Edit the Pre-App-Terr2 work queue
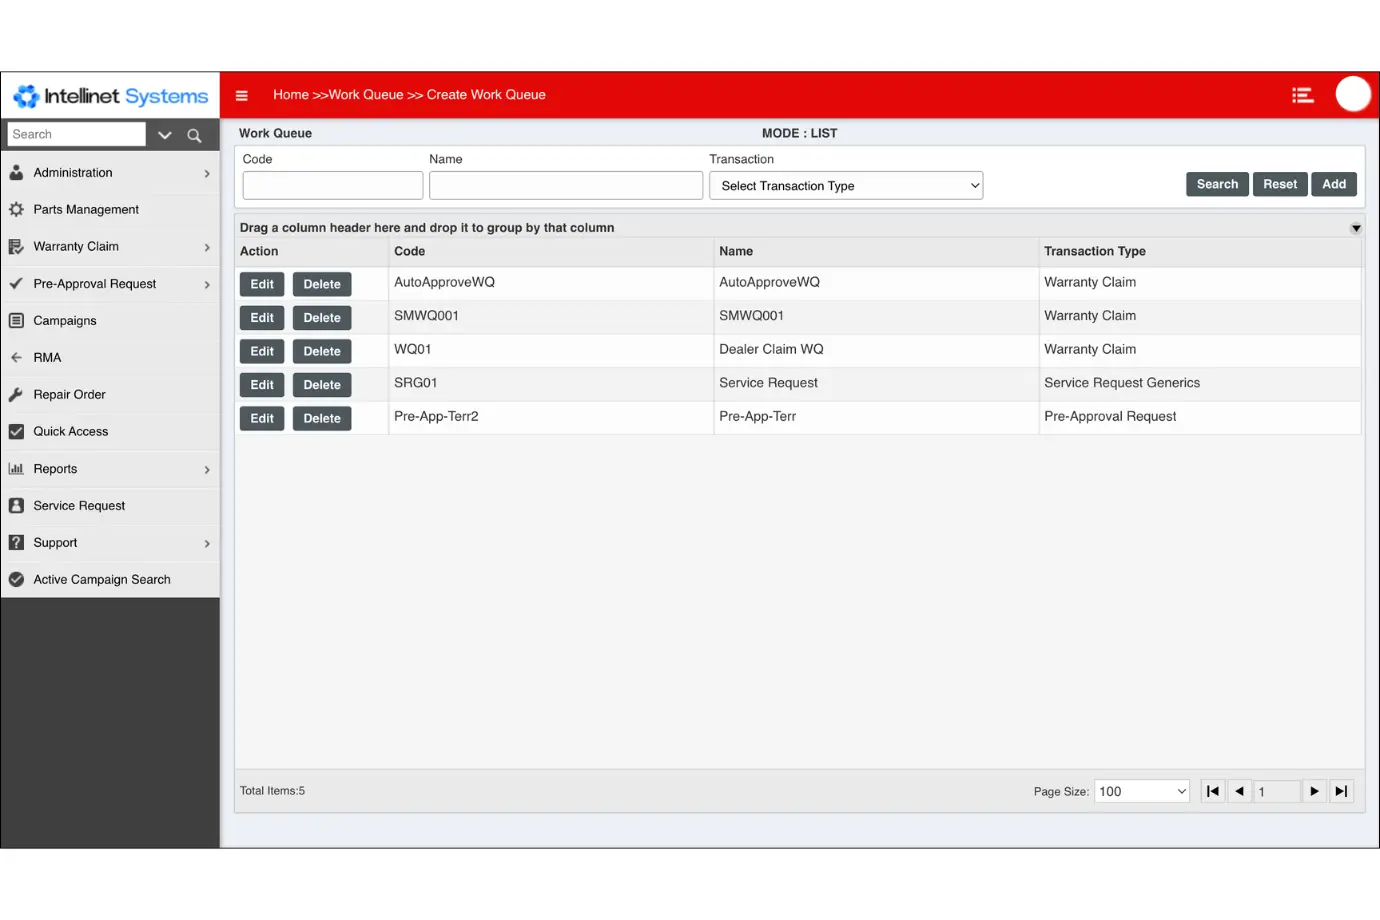 [x=262, y=419]
